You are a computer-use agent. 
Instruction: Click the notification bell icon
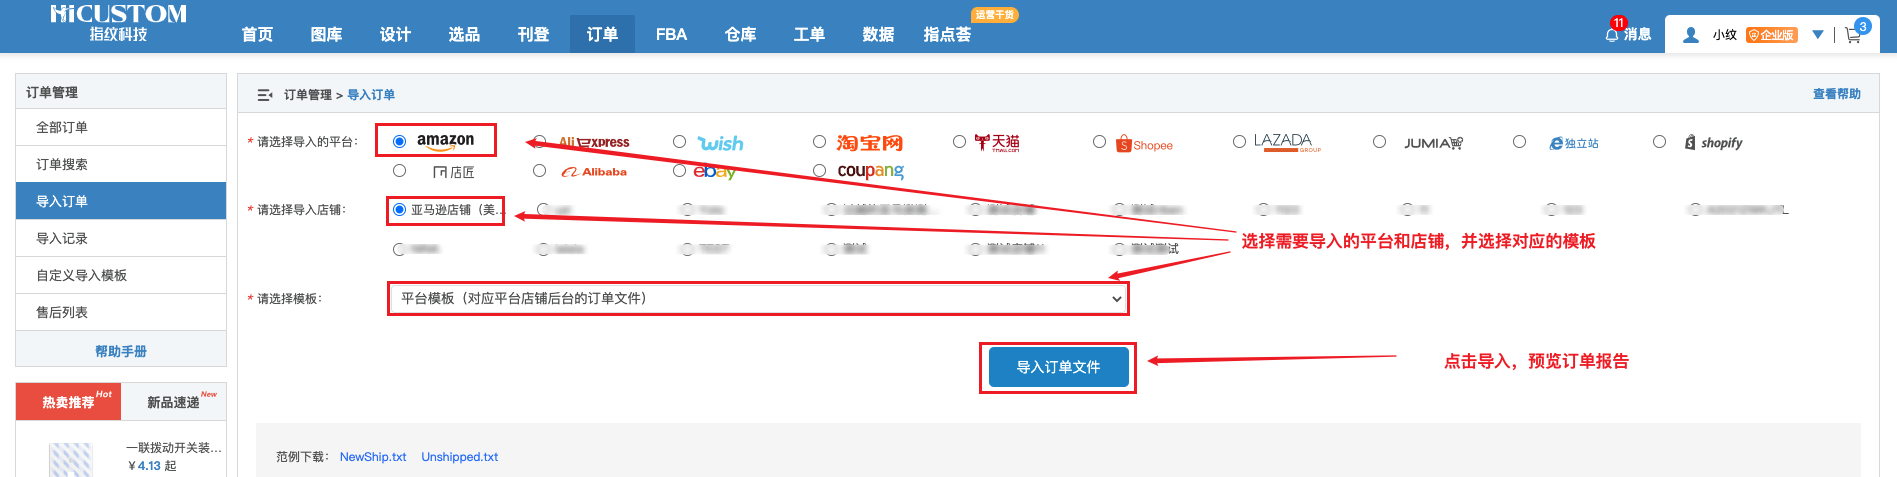[x=1611, y=35]
